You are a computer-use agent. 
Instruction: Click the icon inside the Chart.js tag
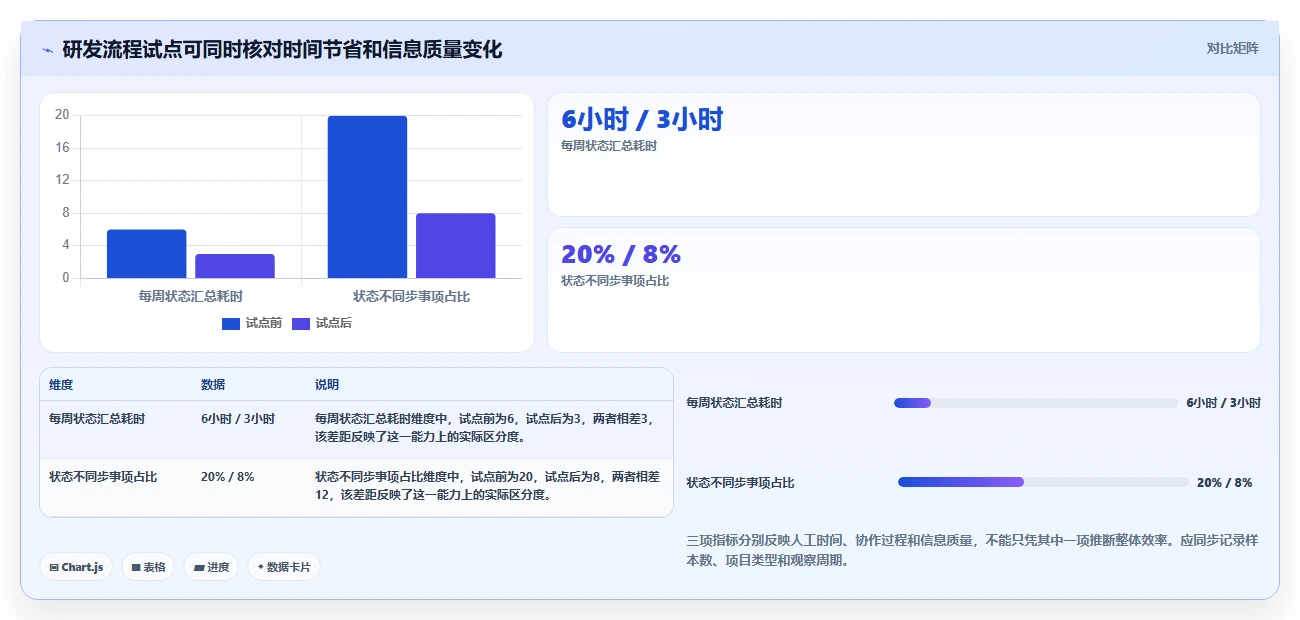tap(54, 568)
